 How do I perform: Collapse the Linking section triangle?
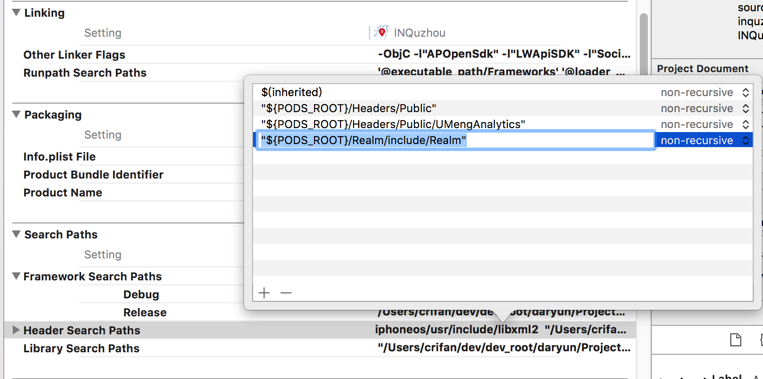[16, 12]
